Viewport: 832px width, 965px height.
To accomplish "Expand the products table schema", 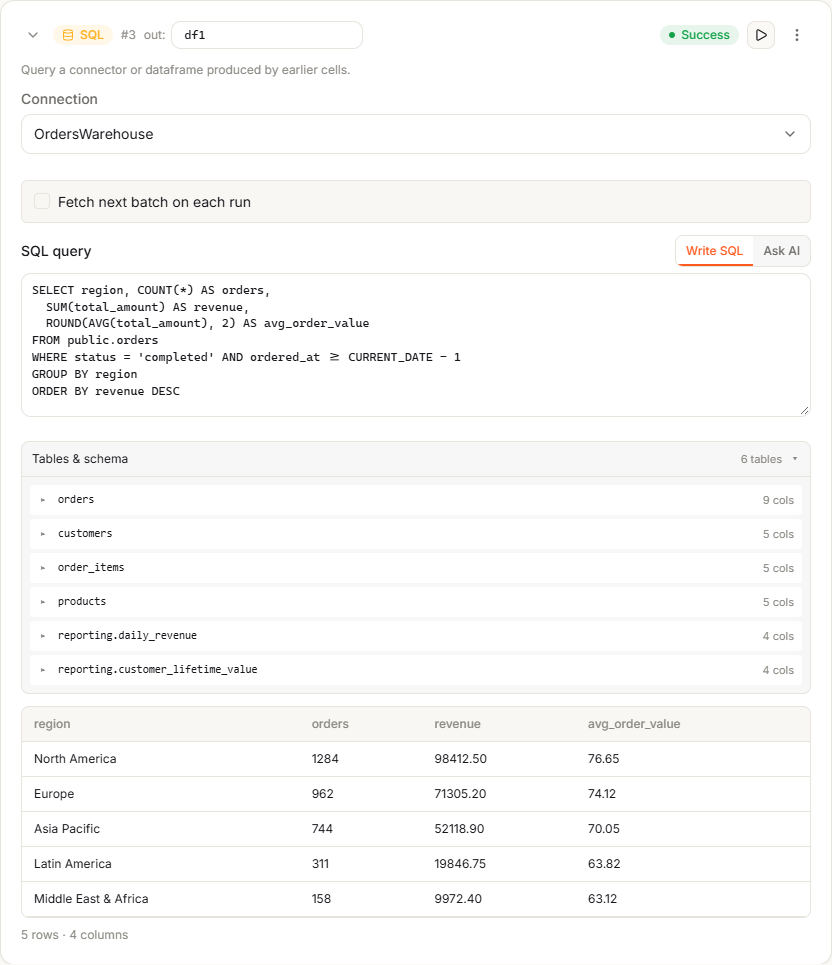I will pyautogui.click(x=416, y=601).
